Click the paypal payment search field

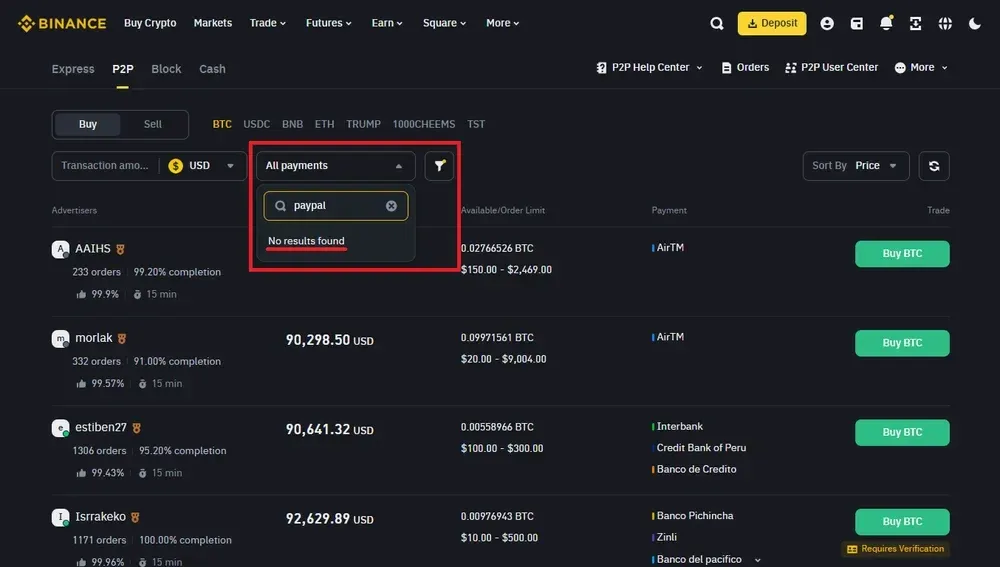pyautogui.click(x=335, y=206)
